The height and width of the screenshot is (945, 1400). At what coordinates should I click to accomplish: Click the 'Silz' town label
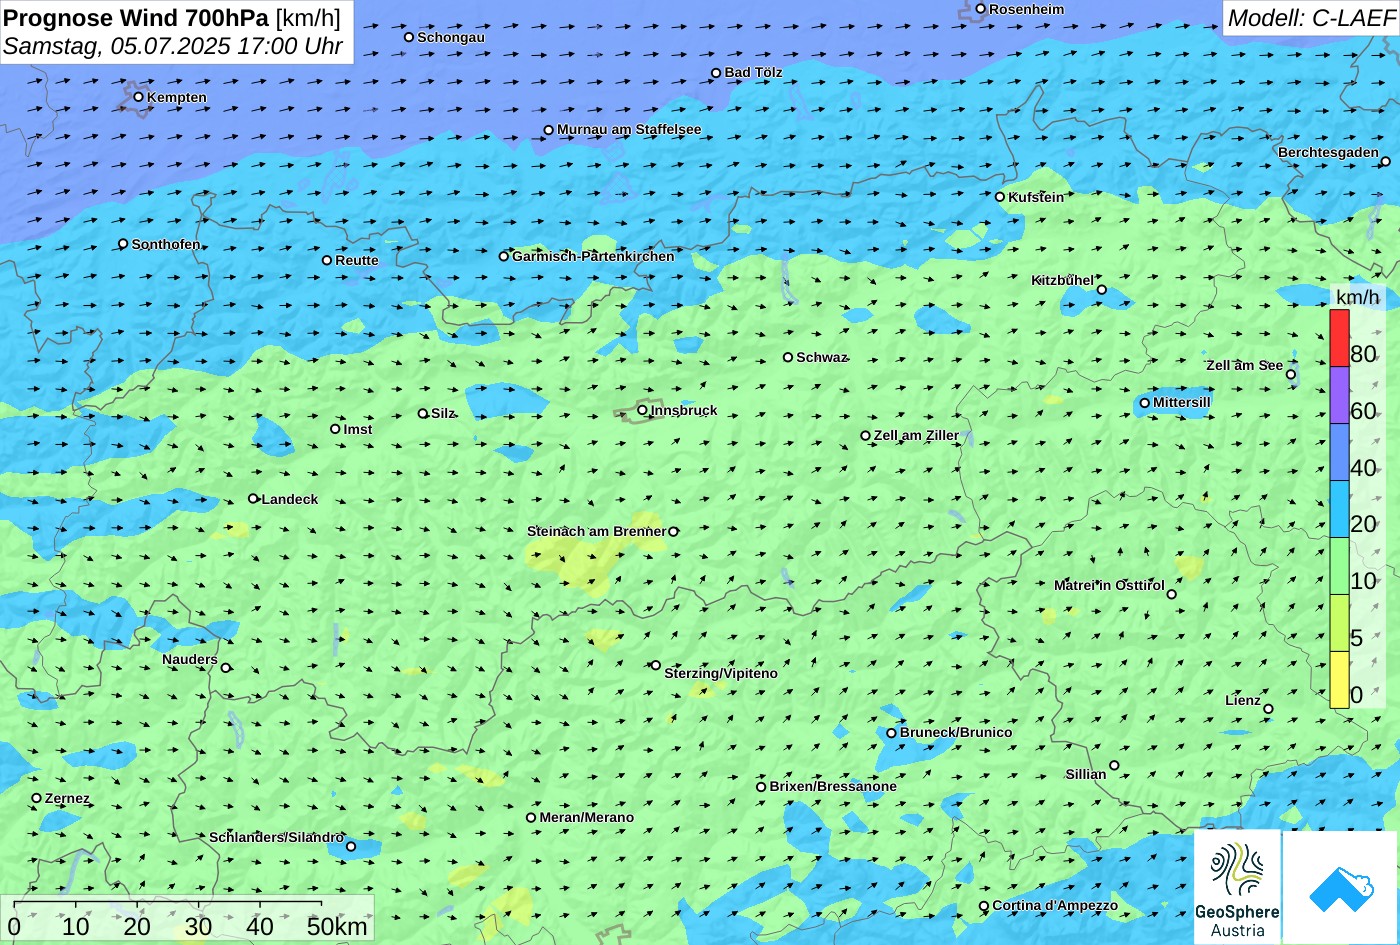pyautogui.click(x=443, y=413)
